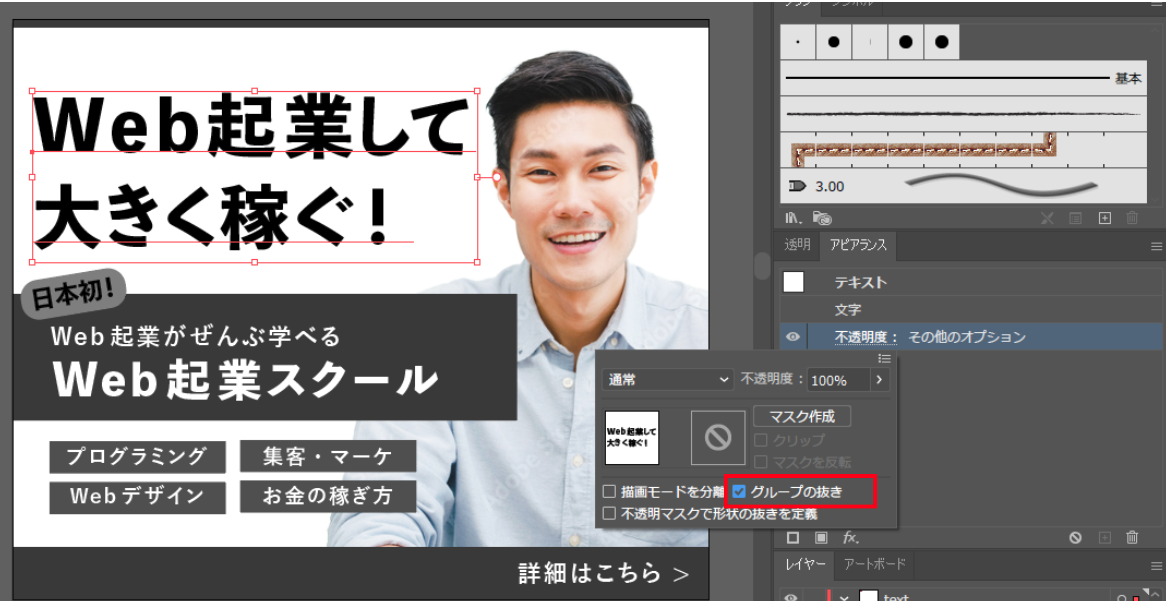Image resolution: width=1166 pixels, height=602 pixels.
Task: Click the 大きく稼ぐ! headline line
Action: [213, 217]
